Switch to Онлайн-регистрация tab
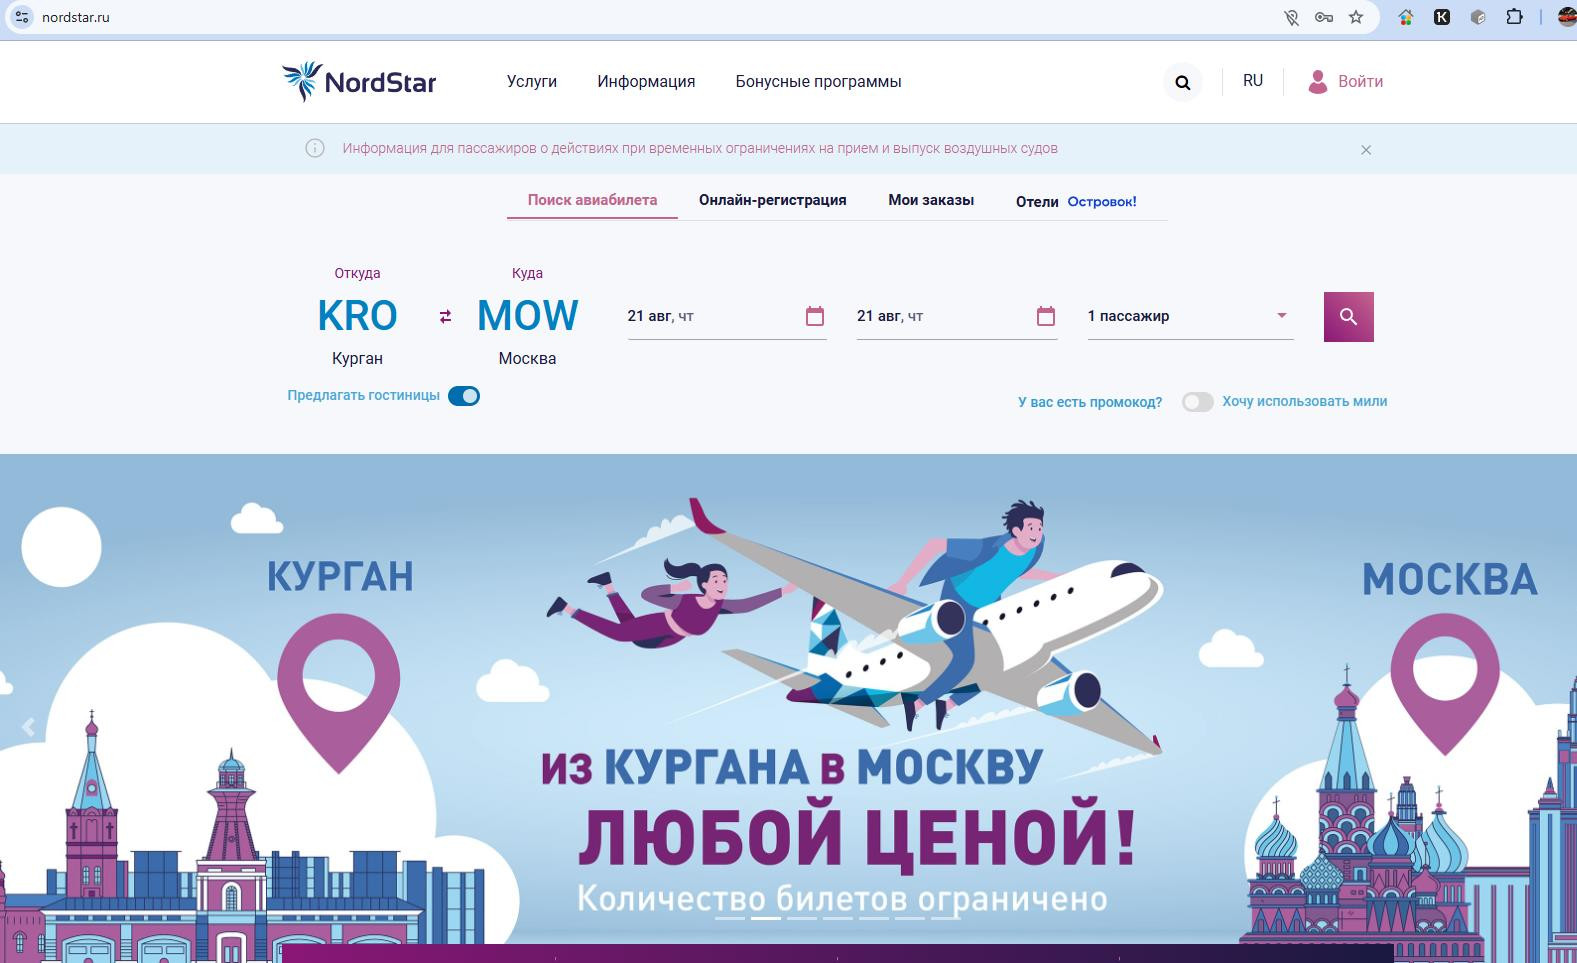This screenshot has width=1577, height=963. pyautogui.click(x=773, y=200)
